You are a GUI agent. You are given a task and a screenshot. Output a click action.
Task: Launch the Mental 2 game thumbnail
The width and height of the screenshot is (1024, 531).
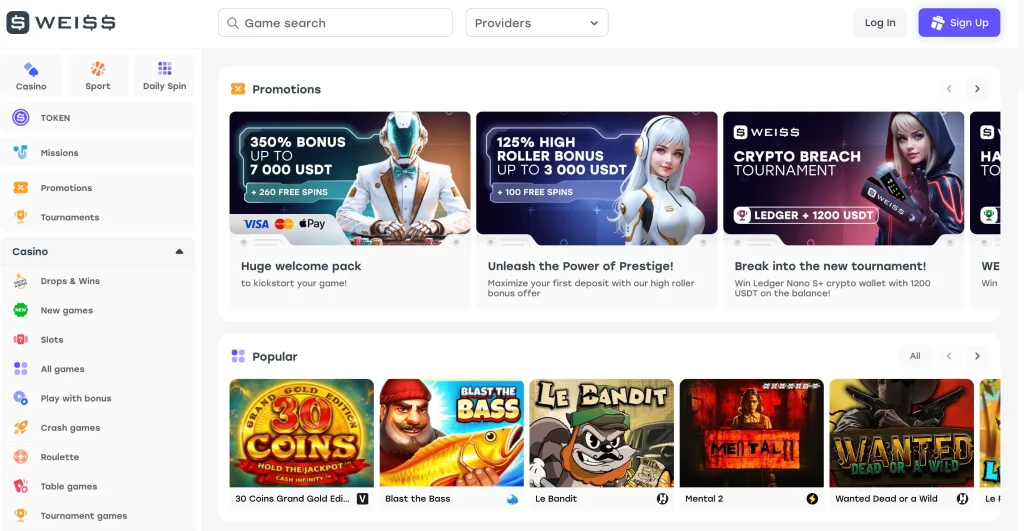tap(752, 433)
